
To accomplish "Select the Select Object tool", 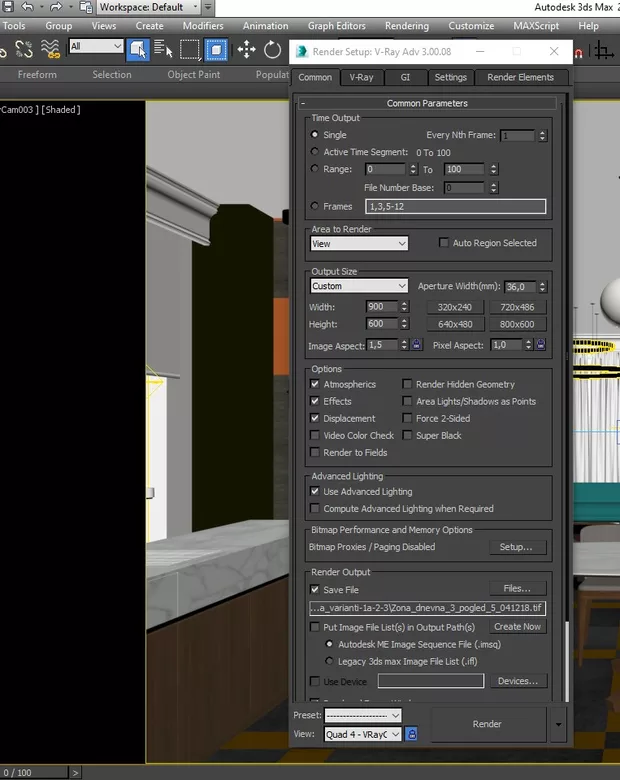I will (138, 49).
